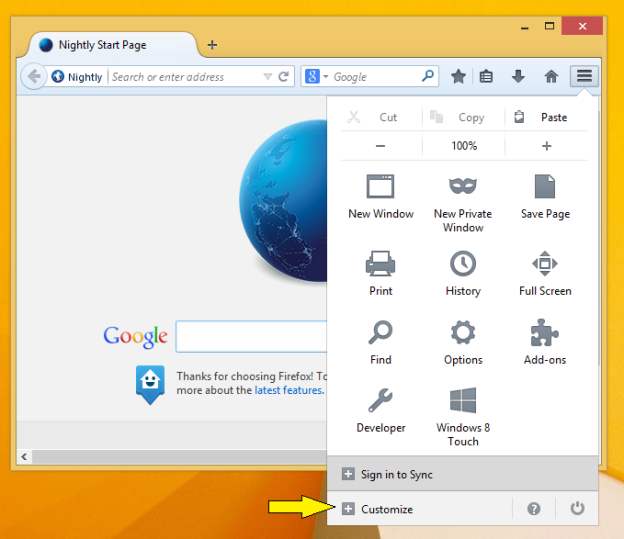Click Paste in the edit controls
This screenshot has height=539, width=624.
click(546, 117)
